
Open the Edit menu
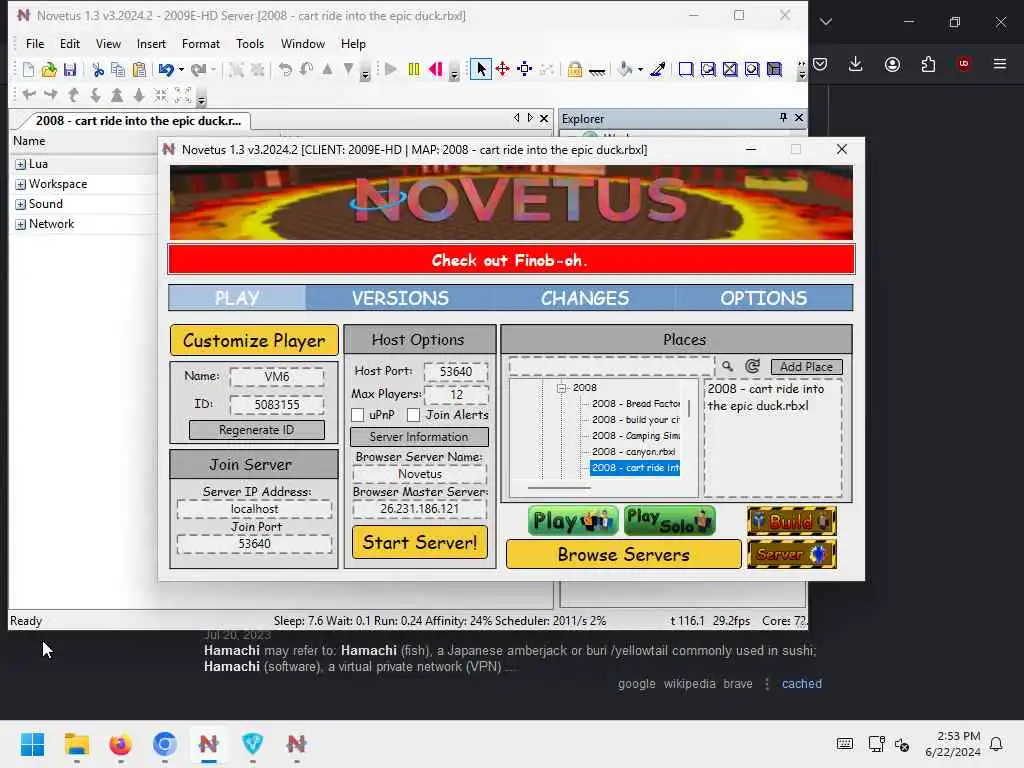[69, 44]
